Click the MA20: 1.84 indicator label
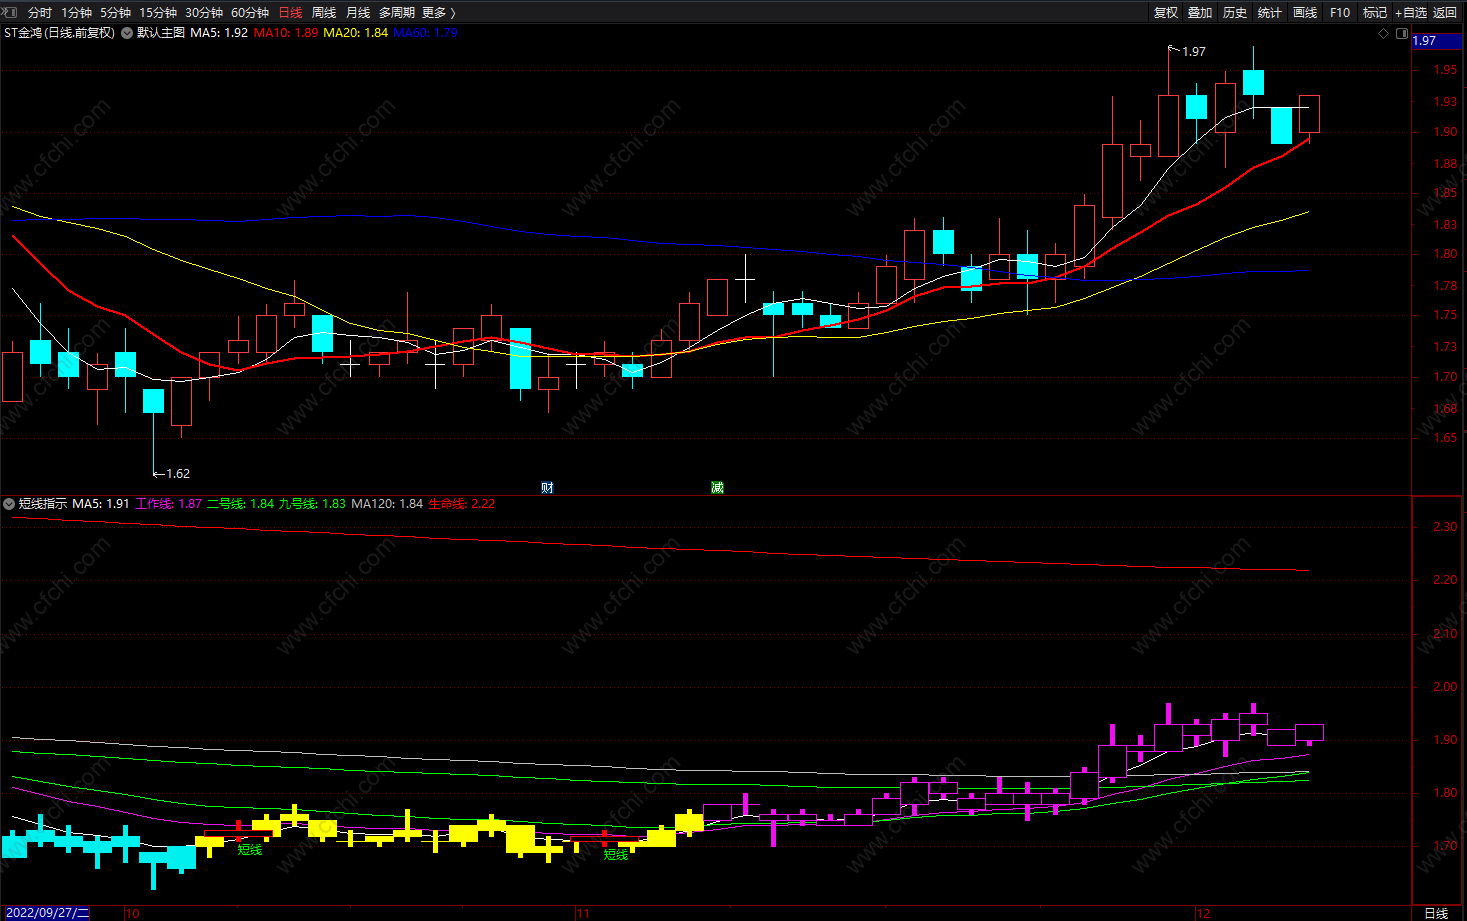The image size is (1467, 921). (x=356, y=33)
